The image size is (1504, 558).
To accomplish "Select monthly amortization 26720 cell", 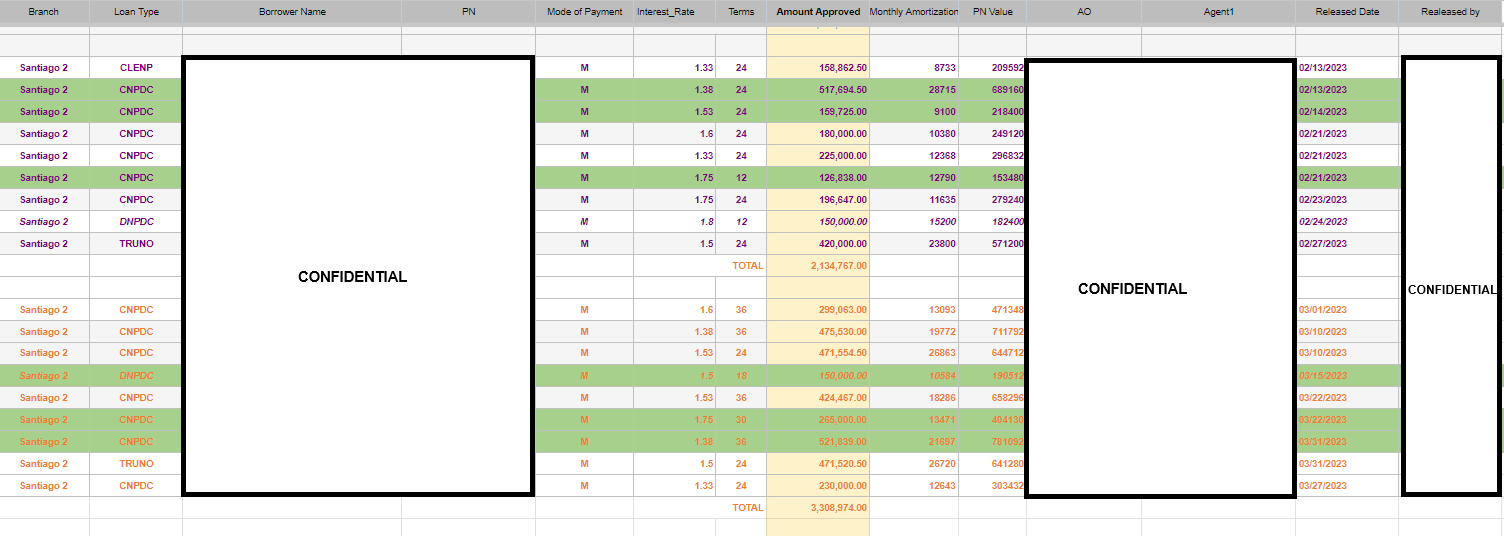I will pyautogui.click(x=914, y=464).
